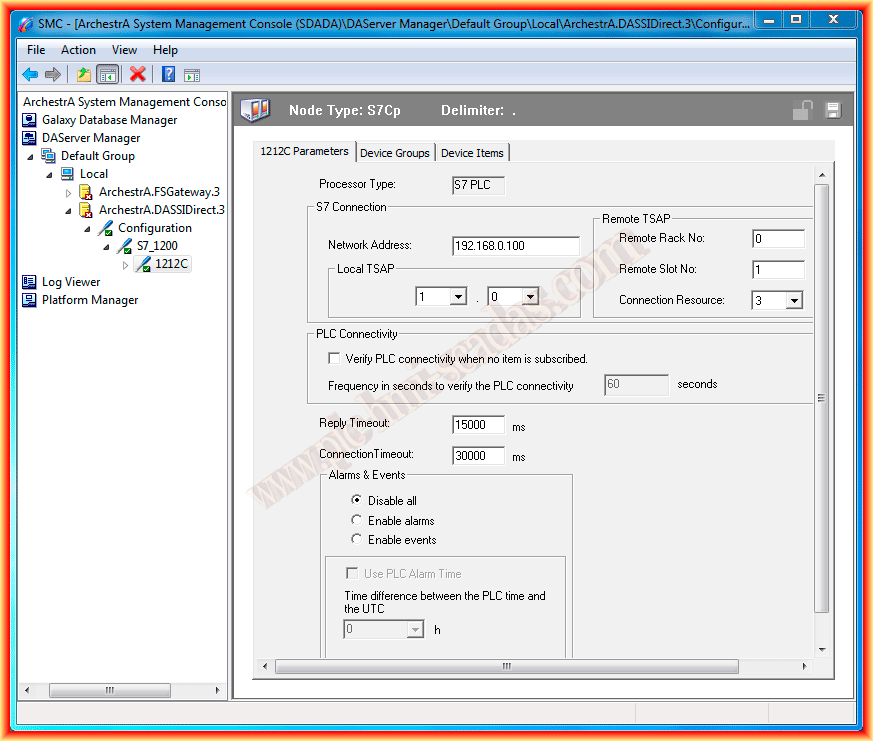Open the first Local TSAP dropdown
This screenshot has height=741, width=873.
click(458, 297)
